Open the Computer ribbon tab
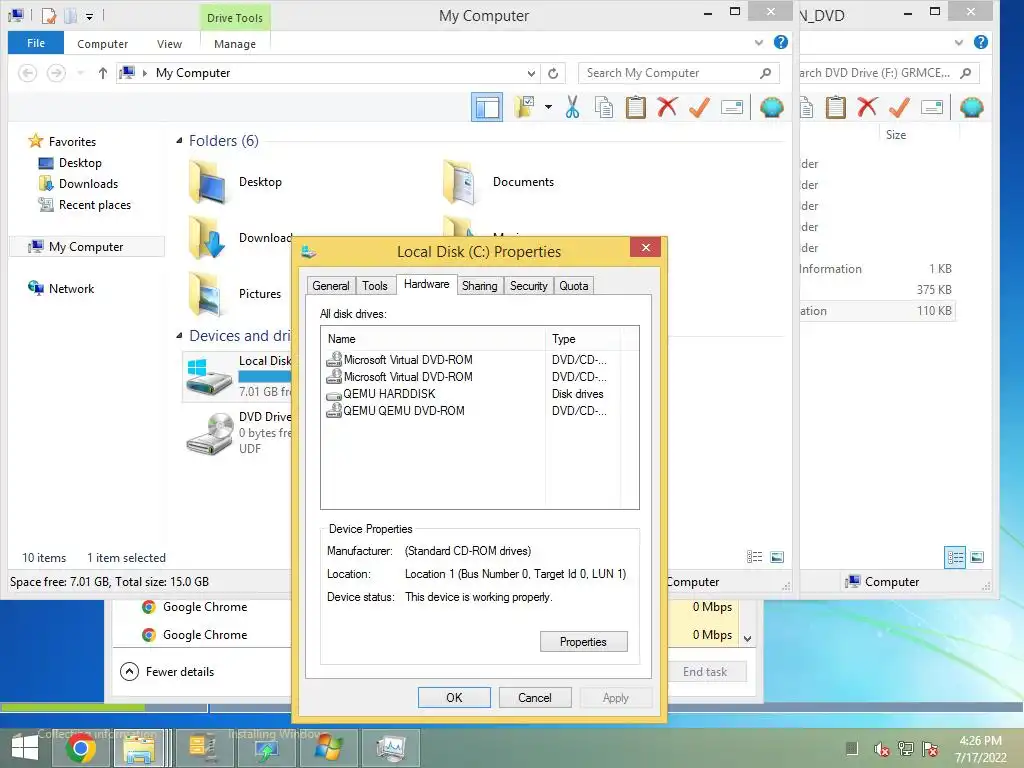 click(x=103, y=44)
